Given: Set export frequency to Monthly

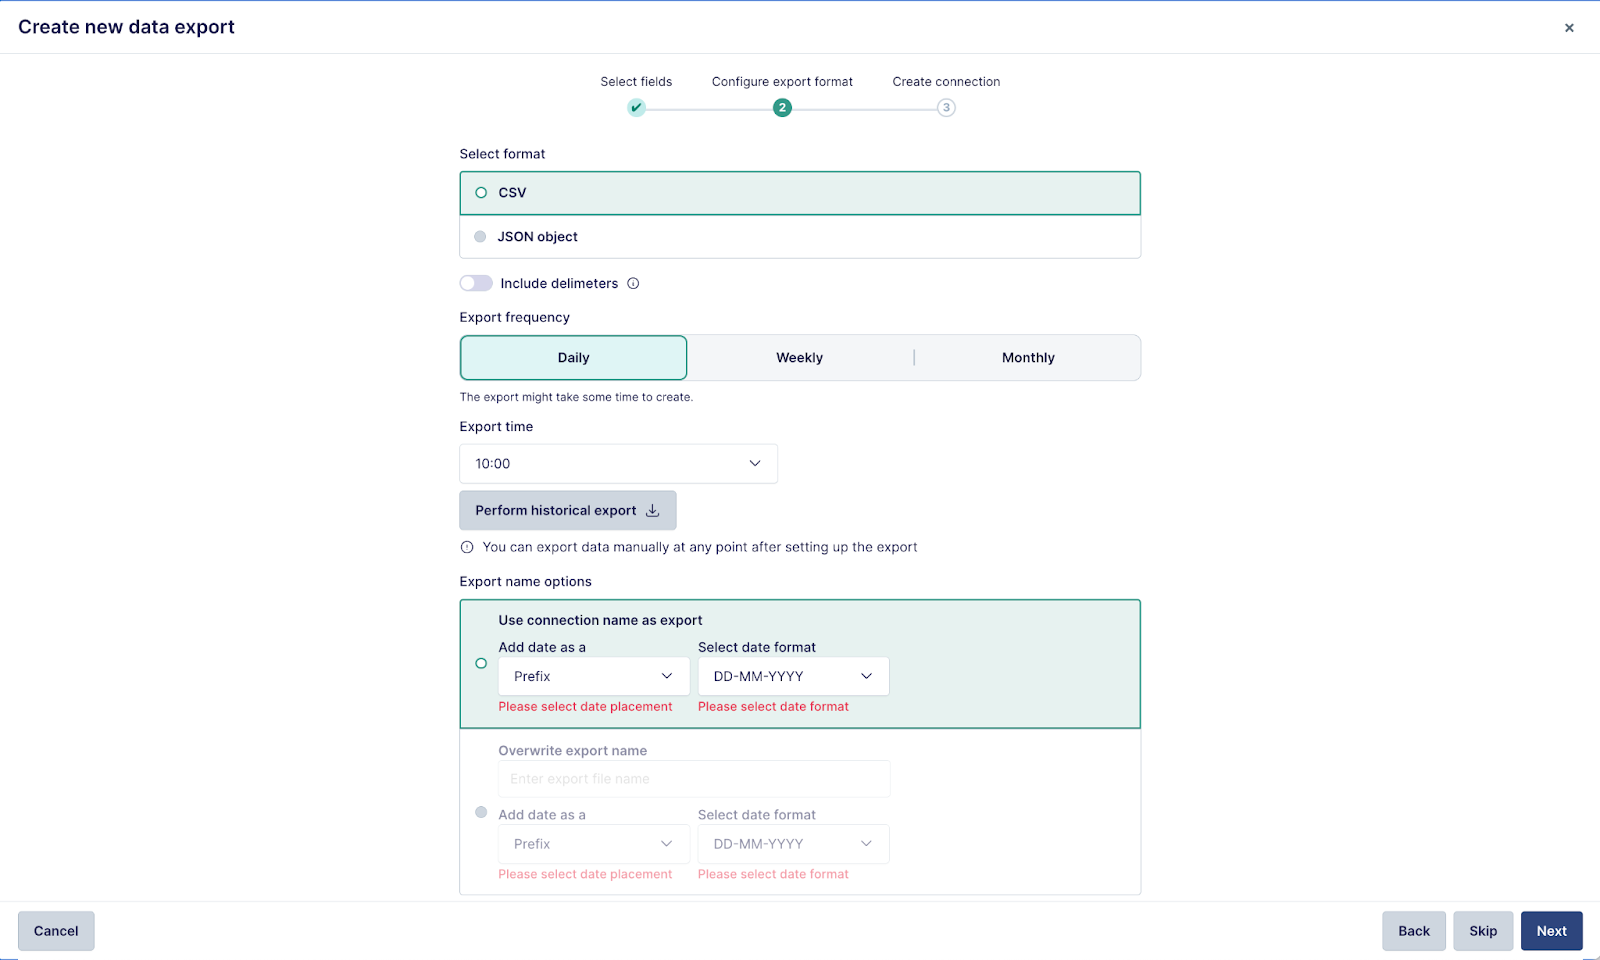Looking at the screenshot, I should click(x=1027, y=358).
